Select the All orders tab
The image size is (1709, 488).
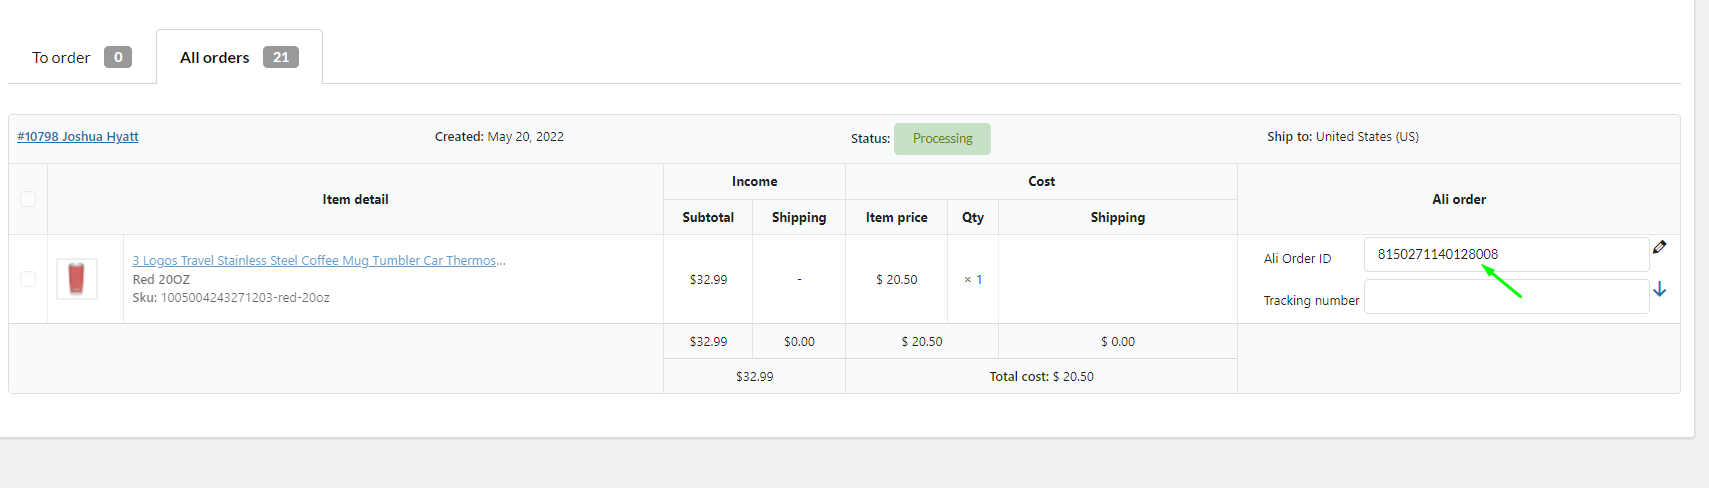pyautogui.click(x=239, y=57)
